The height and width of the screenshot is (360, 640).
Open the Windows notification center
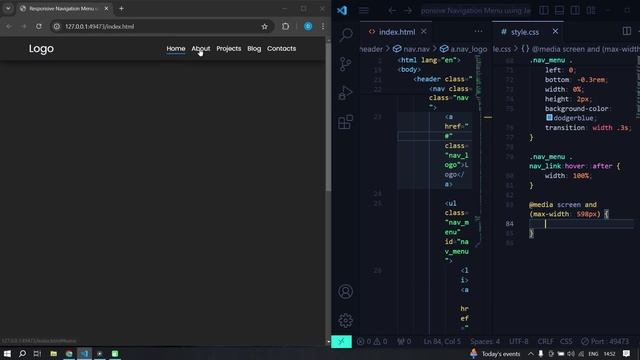point(627,353)
